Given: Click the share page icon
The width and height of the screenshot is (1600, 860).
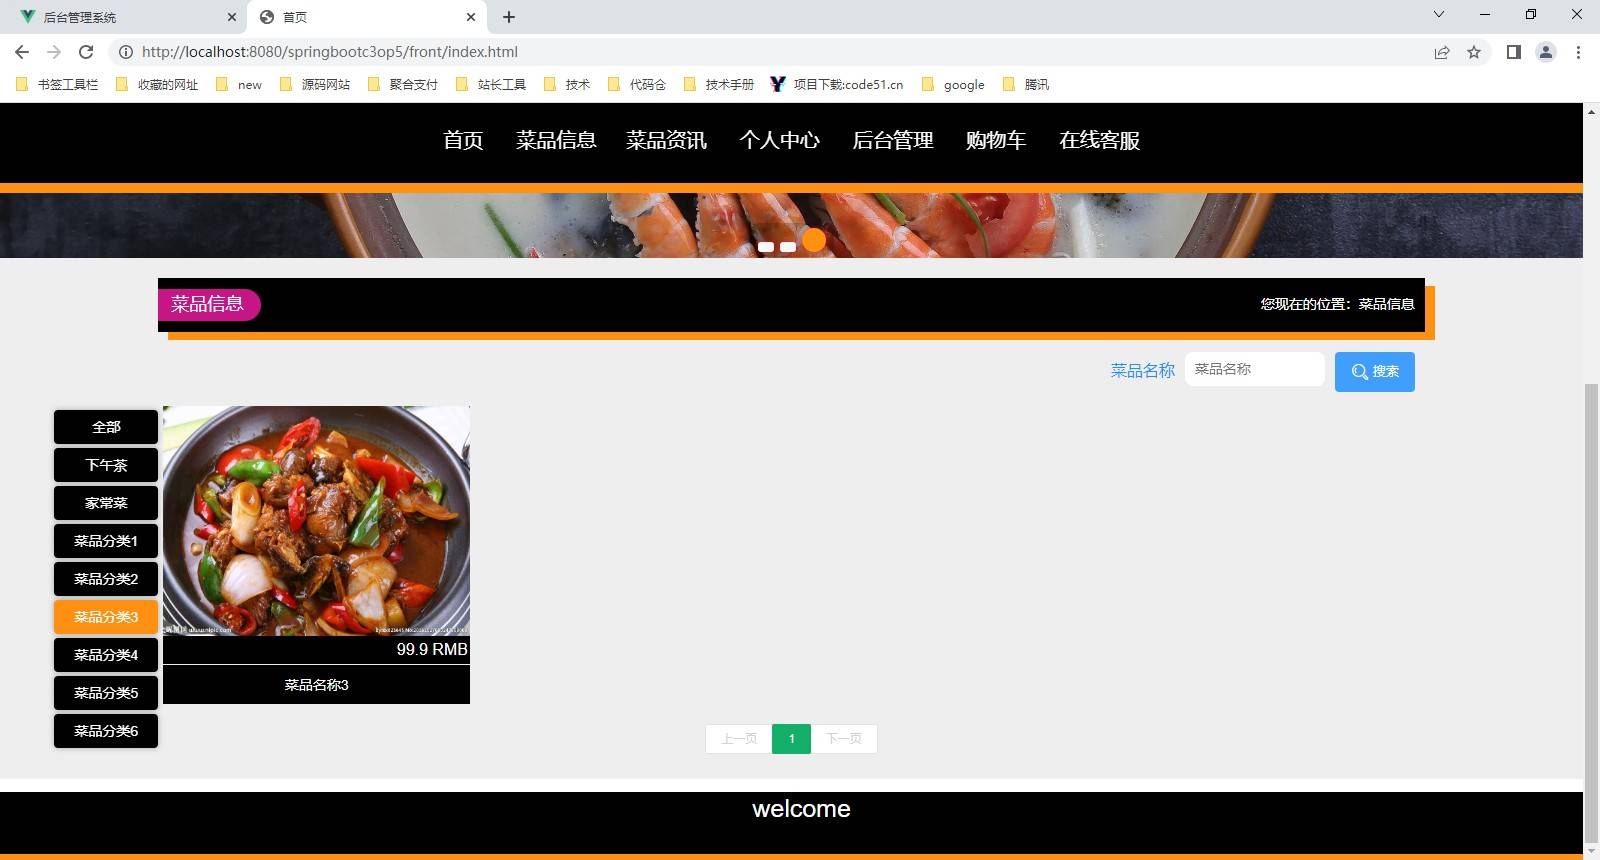Looking at the screenshot, I should [1442, 52].
